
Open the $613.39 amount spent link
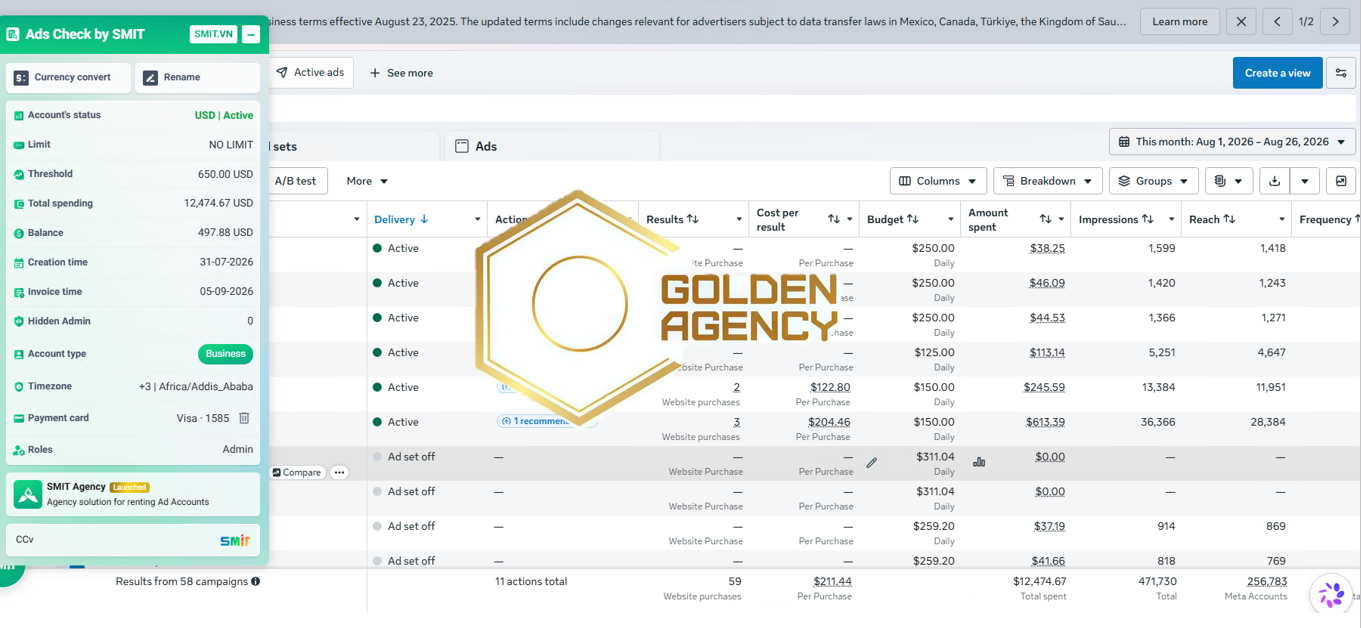click(1045, 422)
